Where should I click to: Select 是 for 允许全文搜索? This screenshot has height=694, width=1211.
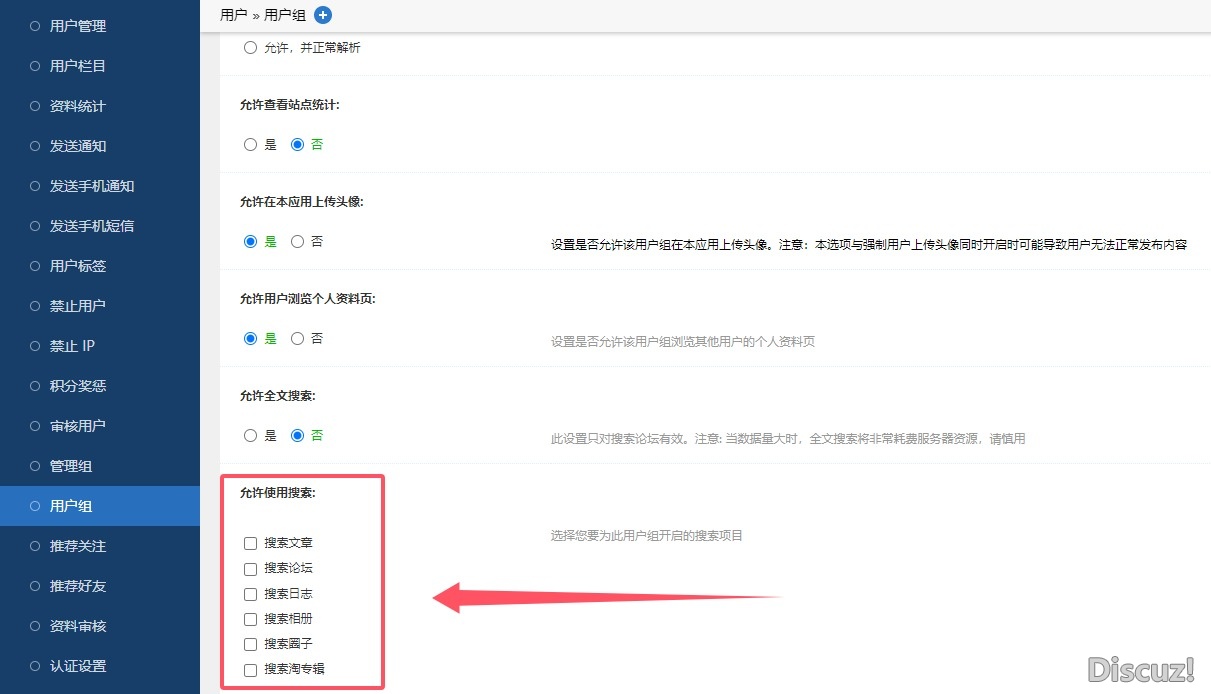tap(251, 436)
